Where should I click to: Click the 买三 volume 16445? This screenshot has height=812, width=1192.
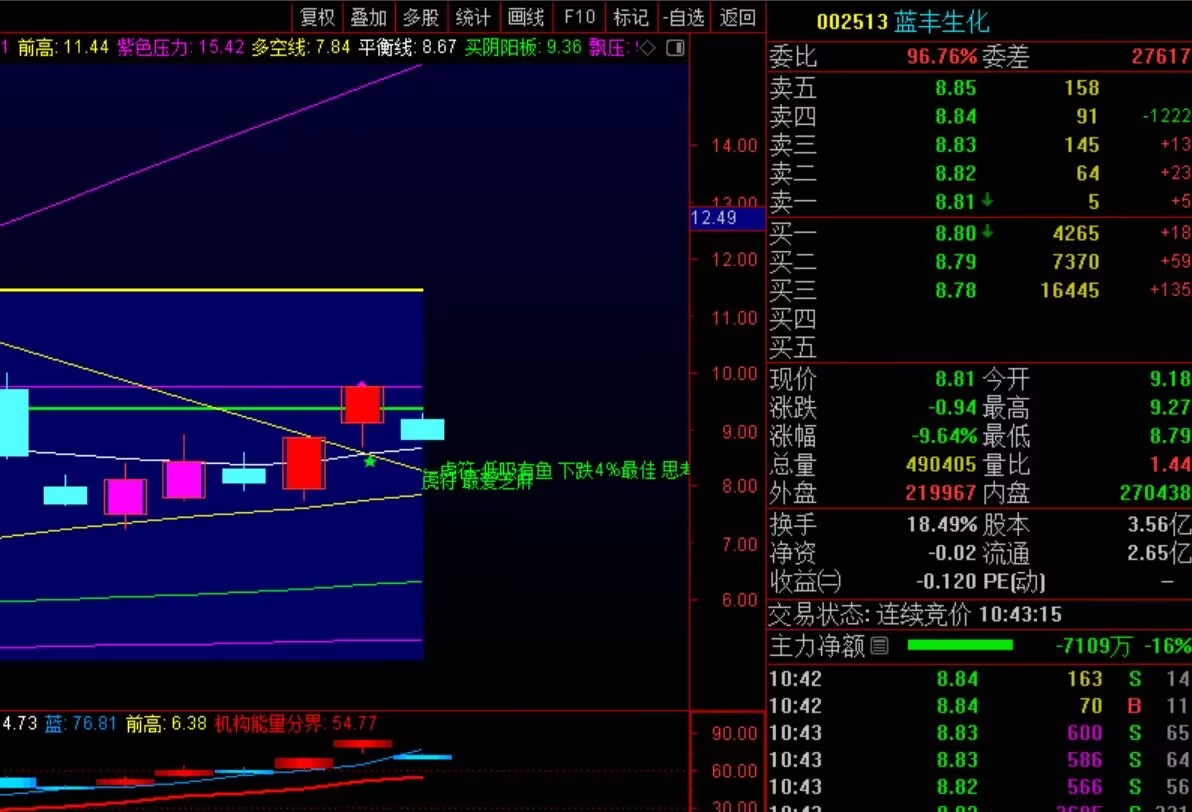(x=1070, y=290)
